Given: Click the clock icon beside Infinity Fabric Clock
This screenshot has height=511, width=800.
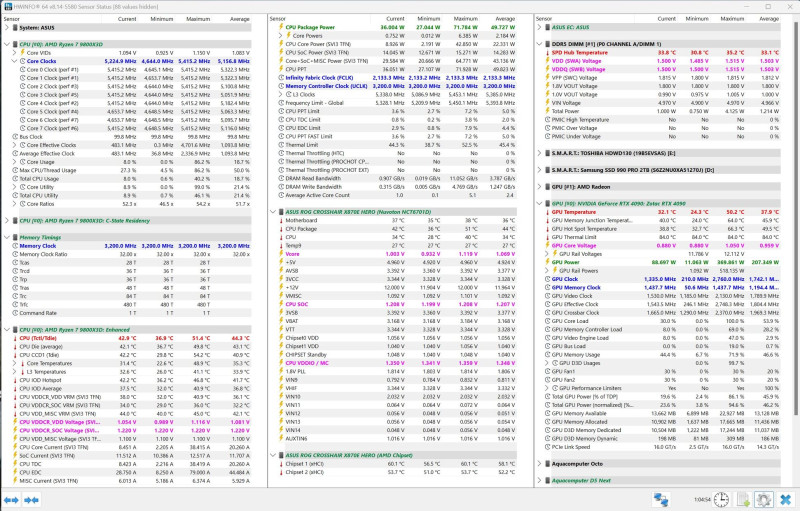Looking at the screenshot, I should [x=281, y=78].
